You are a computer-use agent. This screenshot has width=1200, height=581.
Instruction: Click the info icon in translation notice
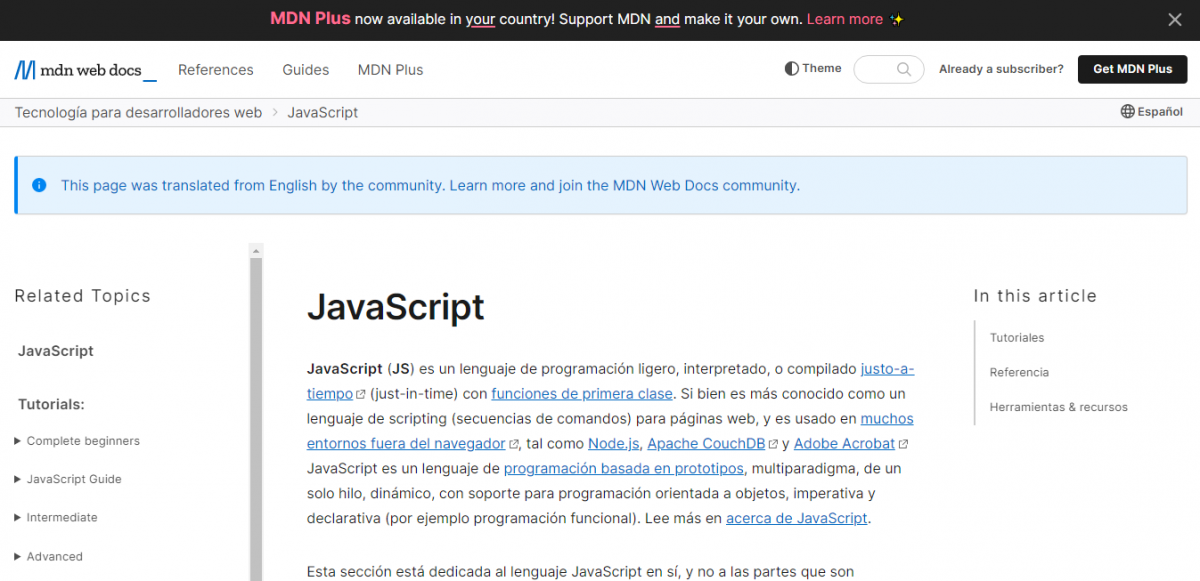tap(39, 185)
